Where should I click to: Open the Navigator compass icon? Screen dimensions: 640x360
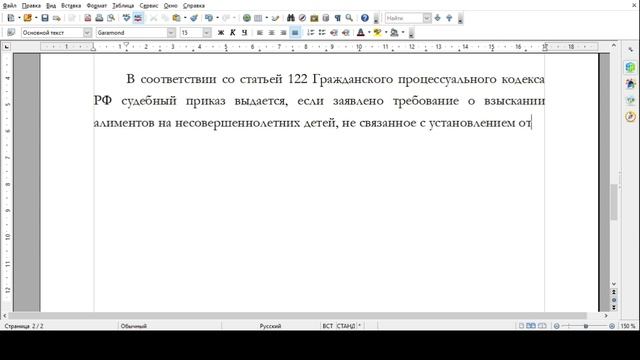click(302, 18)
